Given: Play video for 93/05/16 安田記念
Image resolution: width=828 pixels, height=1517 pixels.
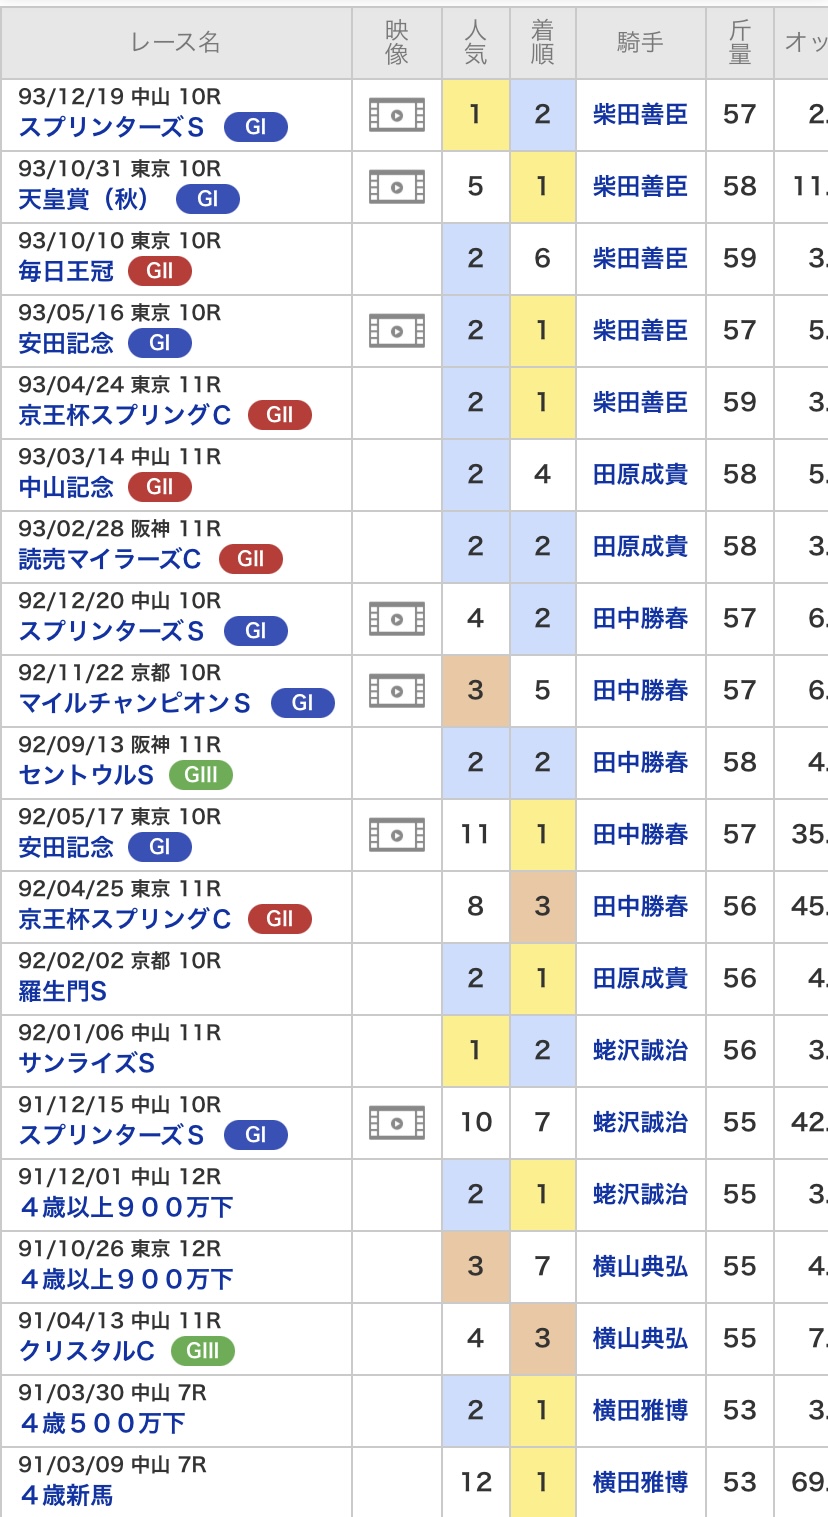Looking at the screenshot, I should pyautogui.click(x=397, y=331).
